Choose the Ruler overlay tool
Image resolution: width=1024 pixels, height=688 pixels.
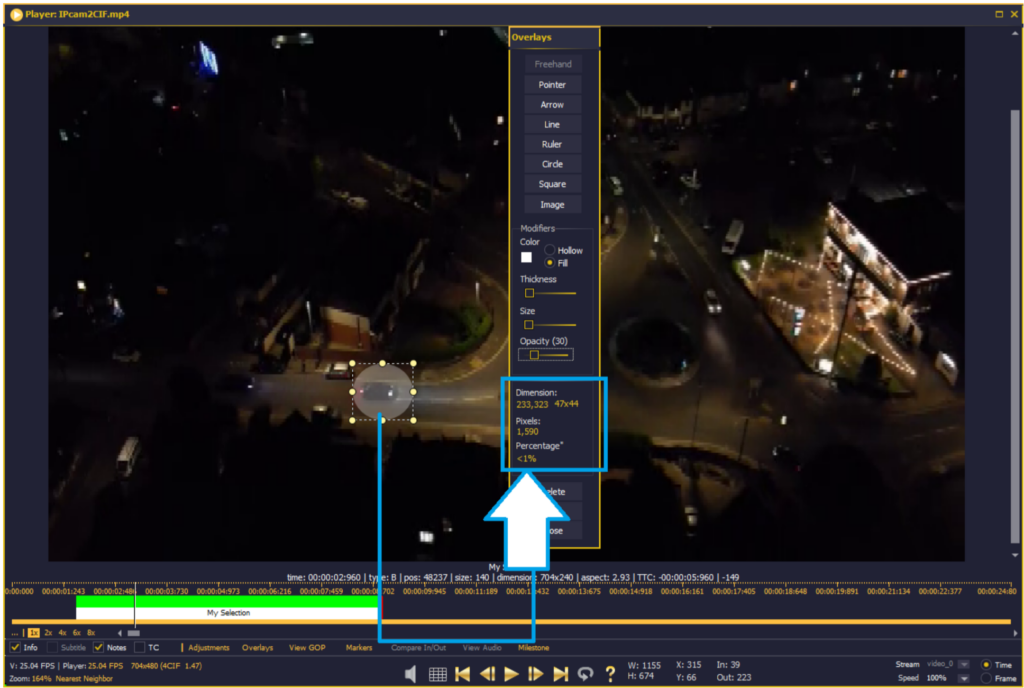[552, 144]
